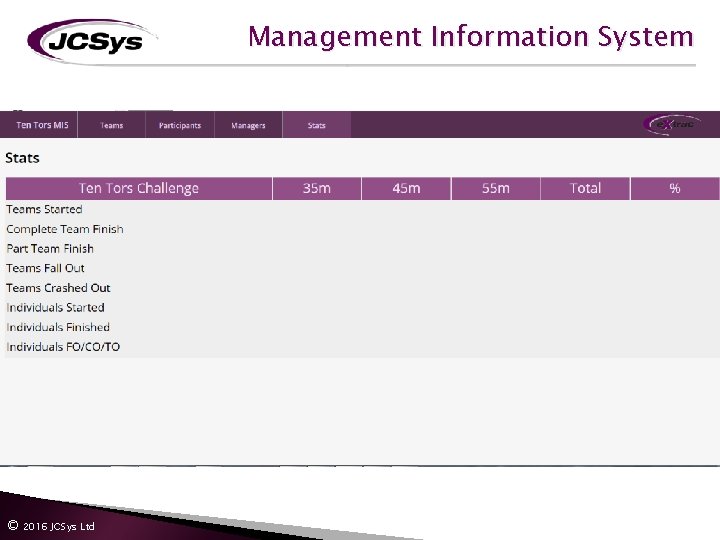Image resolution: width=720 pixels, height=540 pixels.
Task: Open the Ten Tors MIS tab
Action: click(39, 125)
